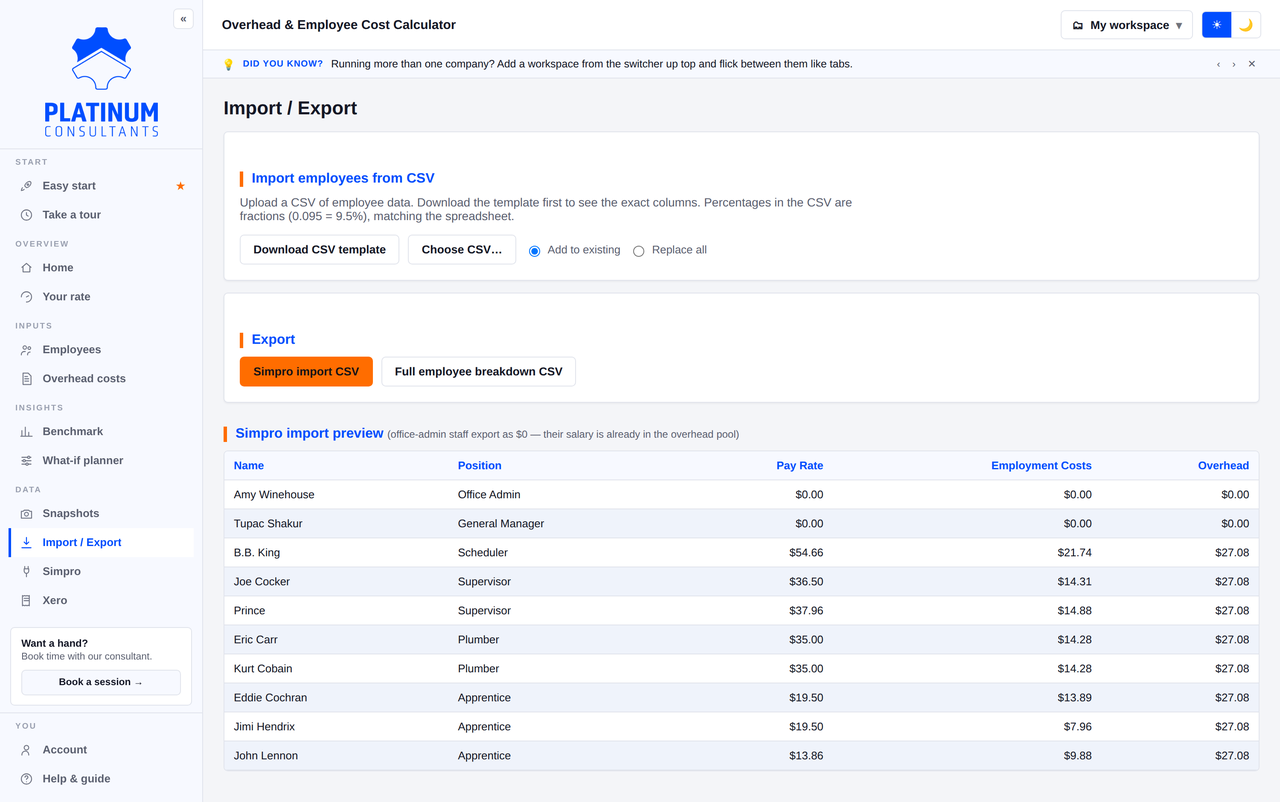
Task: Click the Snapshots camera icon
Action: point(26,514)
